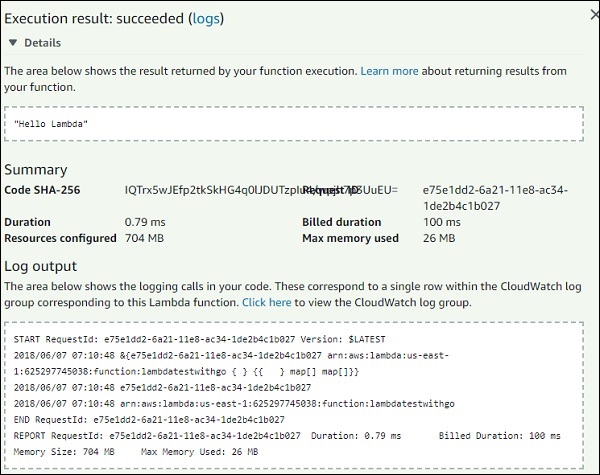Click the 26 MB Max memory used value

(439, 238)
